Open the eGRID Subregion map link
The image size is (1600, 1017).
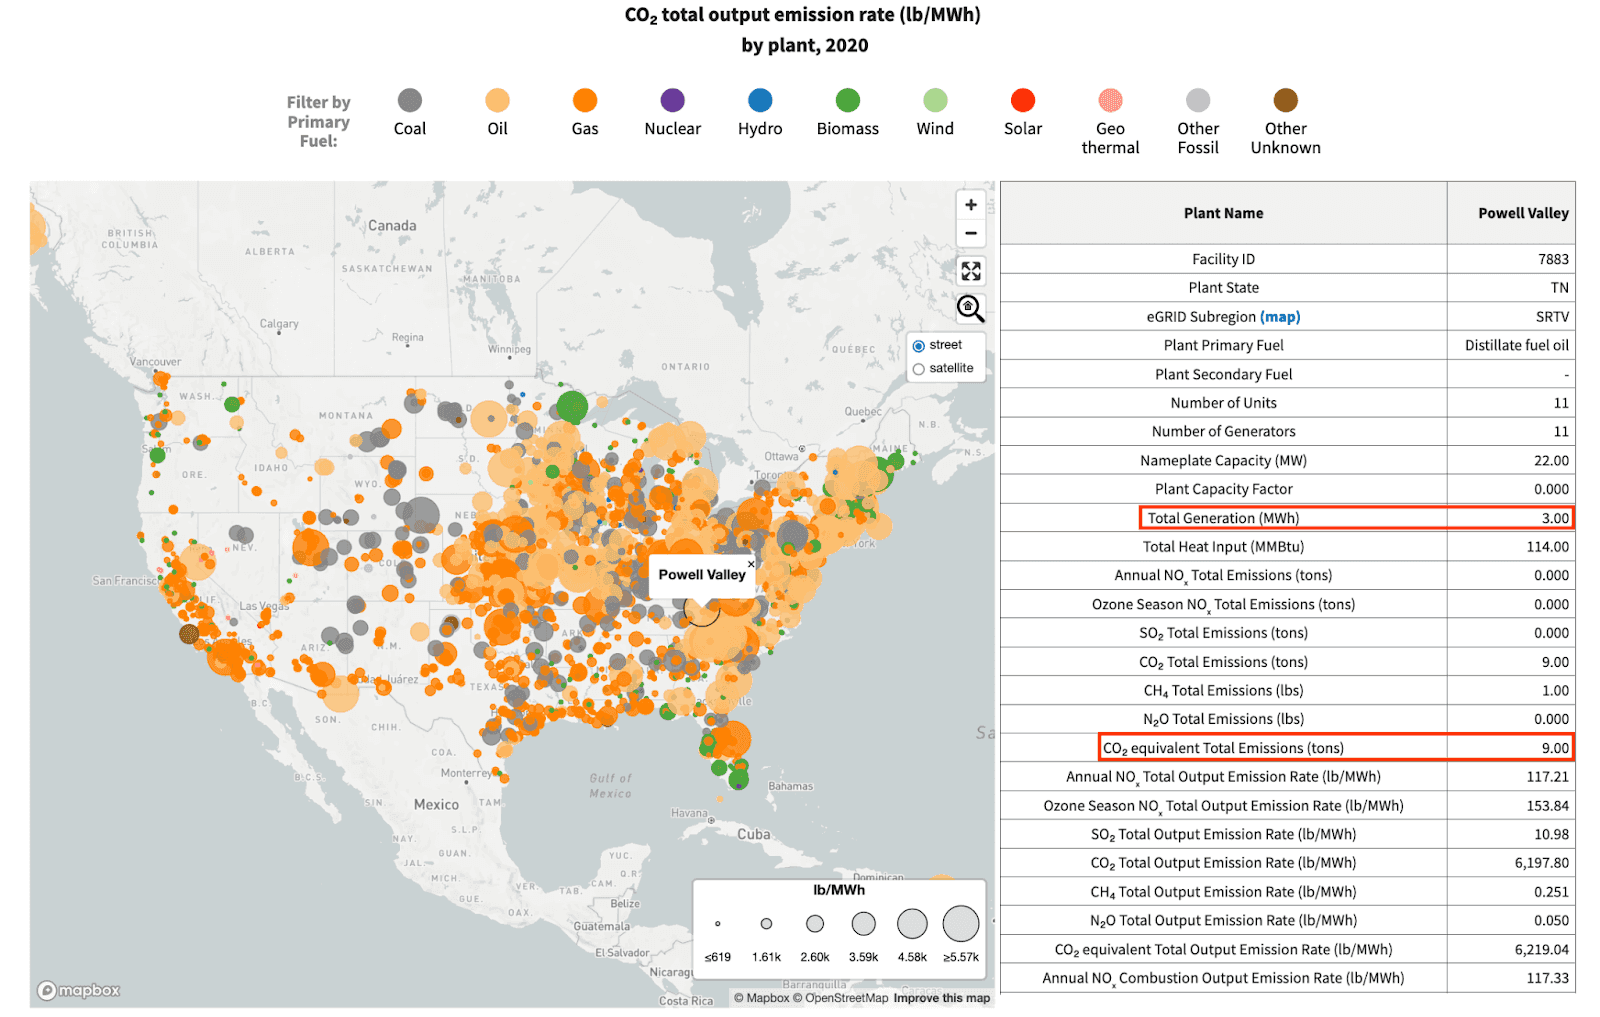[x=1280, y=316]
